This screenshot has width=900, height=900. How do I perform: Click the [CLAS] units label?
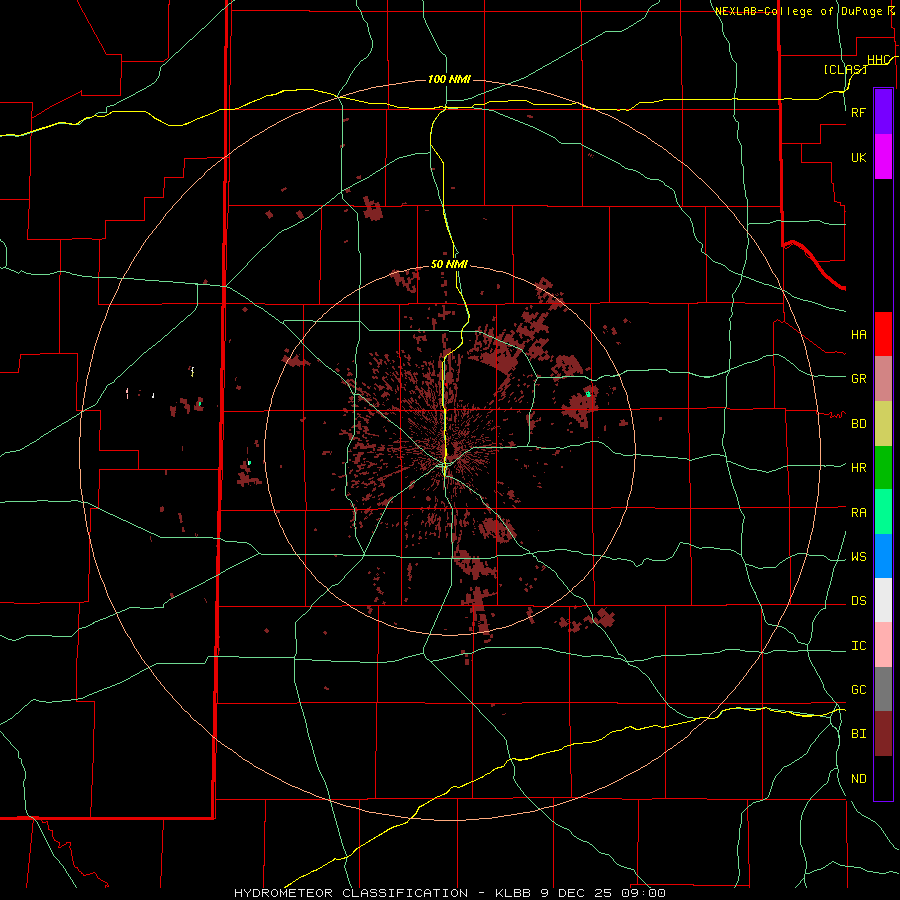[845, 69]
